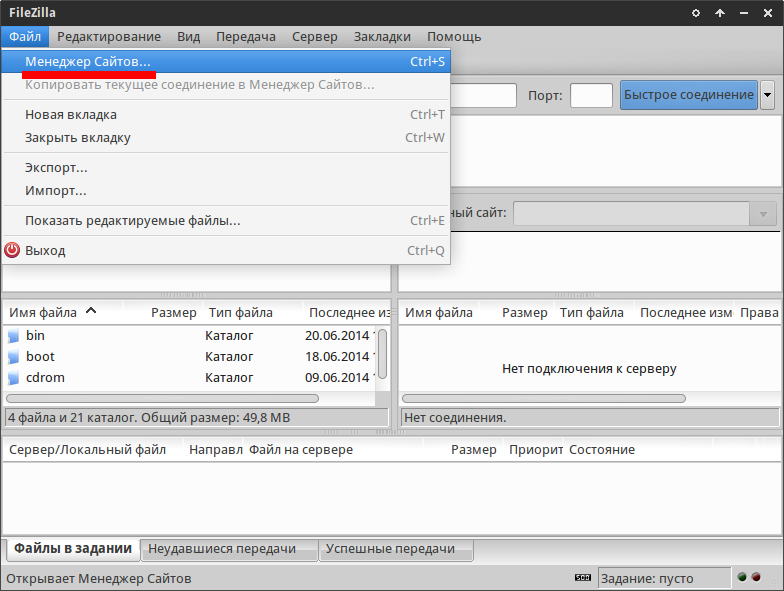This screenshot has height=591, width=784.
Task: Click the folder icon next to bin
Action: coord(14,336)
